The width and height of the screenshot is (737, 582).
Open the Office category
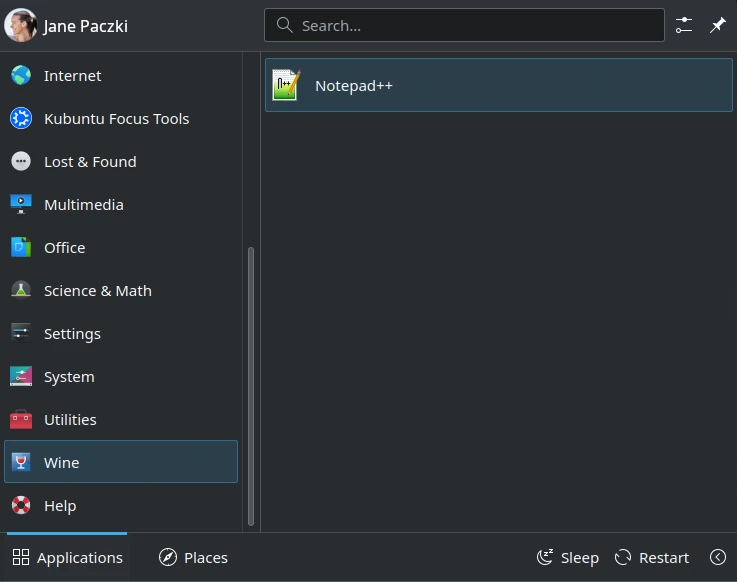[x=64, y=248]
